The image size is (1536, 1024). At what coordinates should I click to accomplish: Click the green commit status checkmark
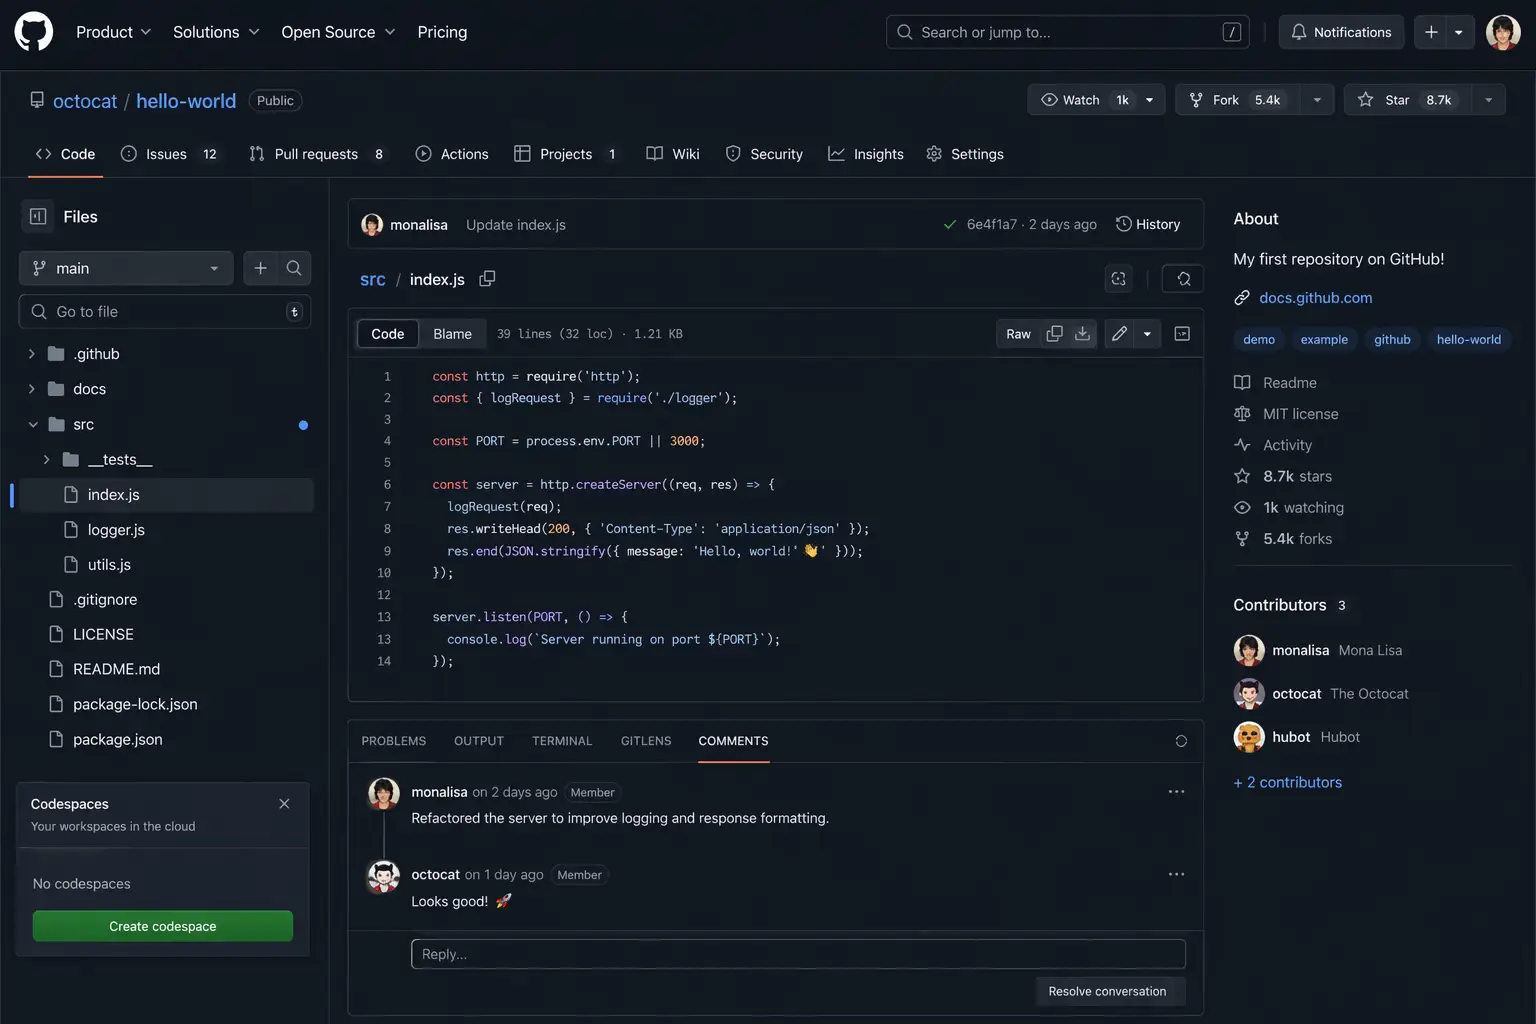tap(950, 224)
